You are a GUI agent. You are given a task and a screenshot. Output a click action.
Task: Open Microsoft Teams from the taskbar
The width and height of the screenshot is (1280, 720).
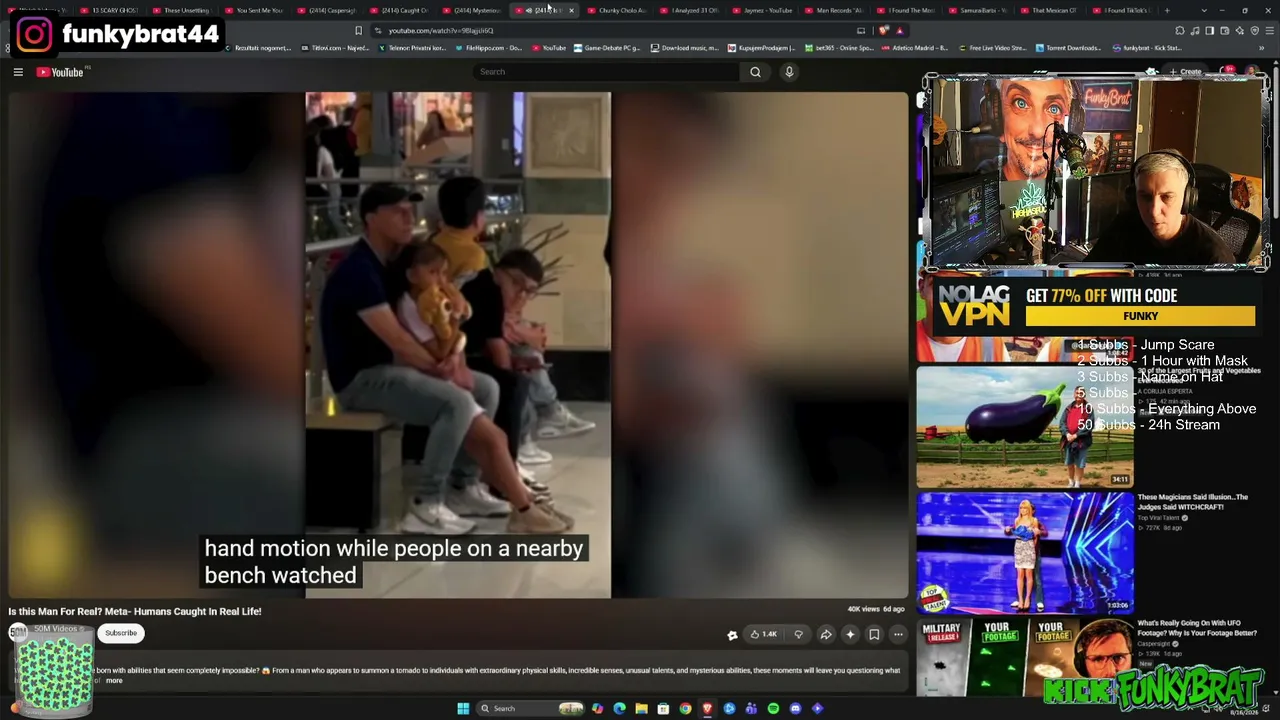tap(751, 709)
